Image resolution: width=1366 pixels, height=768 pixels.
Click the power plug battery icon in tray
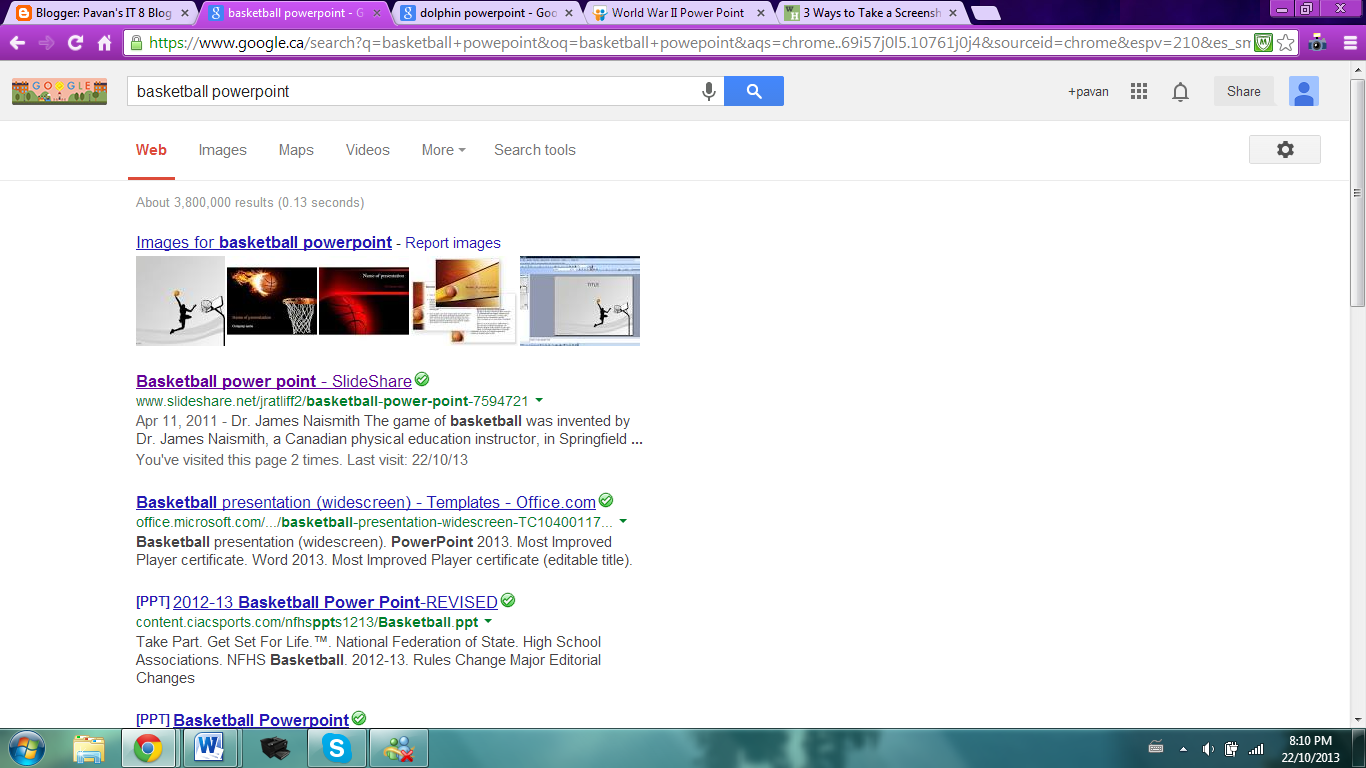[x=1232, y=748]
